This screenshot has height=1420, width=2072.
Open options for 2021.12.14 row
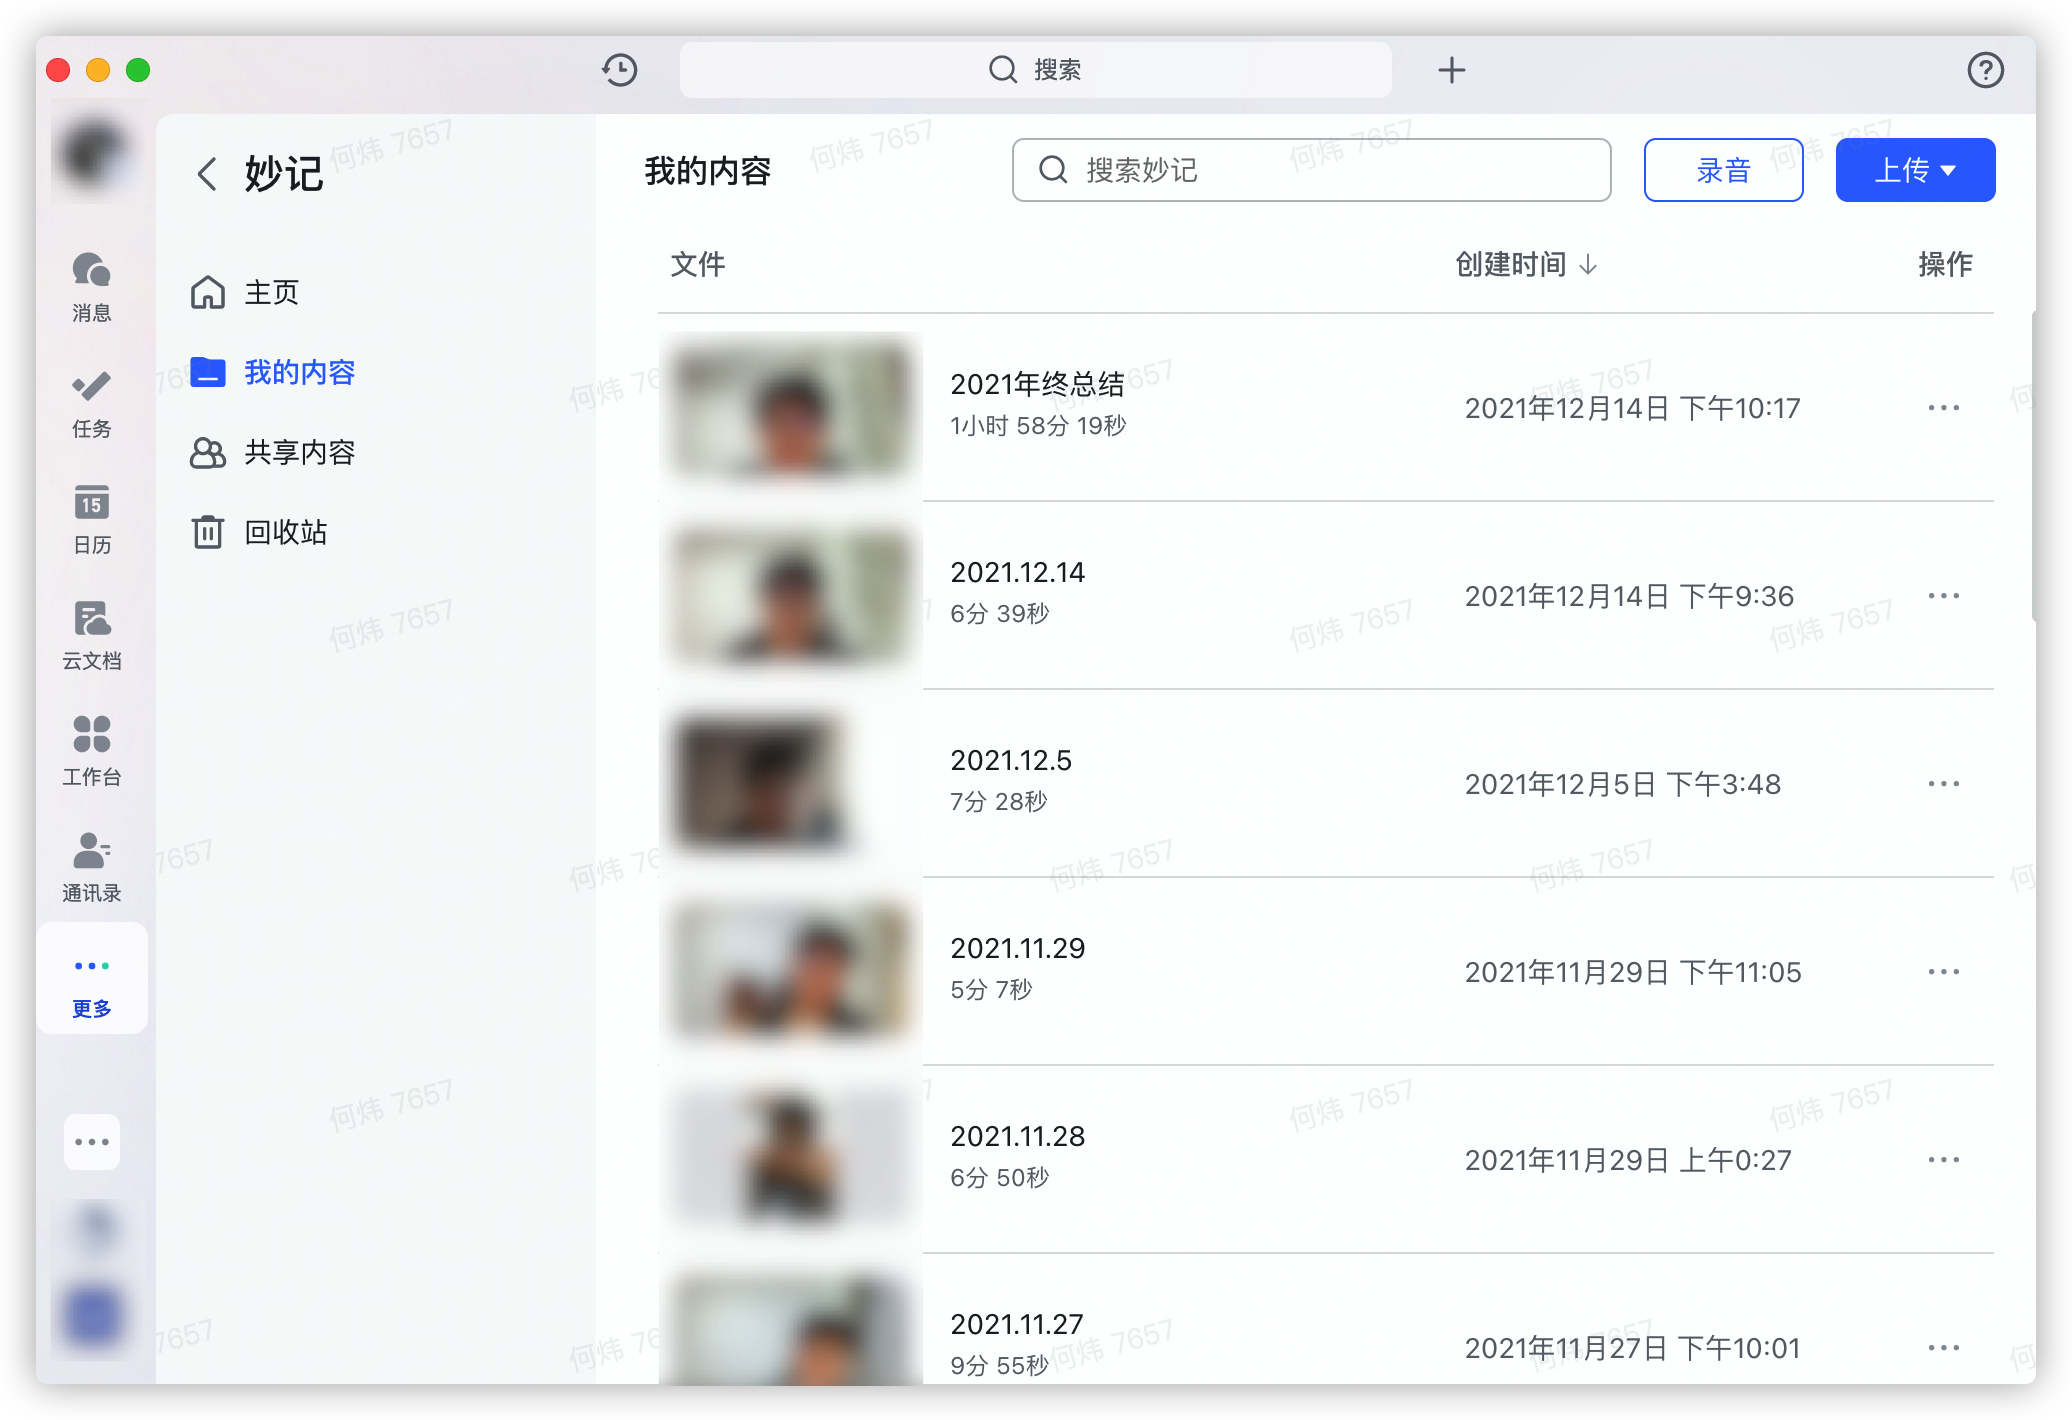[x=1943, y=596]
